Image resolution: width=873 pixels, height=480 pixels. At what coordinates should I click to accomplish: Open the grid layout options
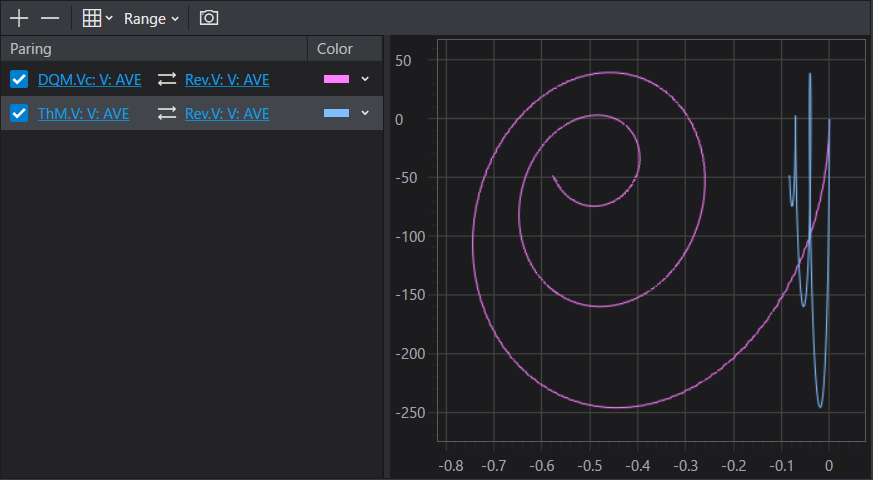[92, 18]
